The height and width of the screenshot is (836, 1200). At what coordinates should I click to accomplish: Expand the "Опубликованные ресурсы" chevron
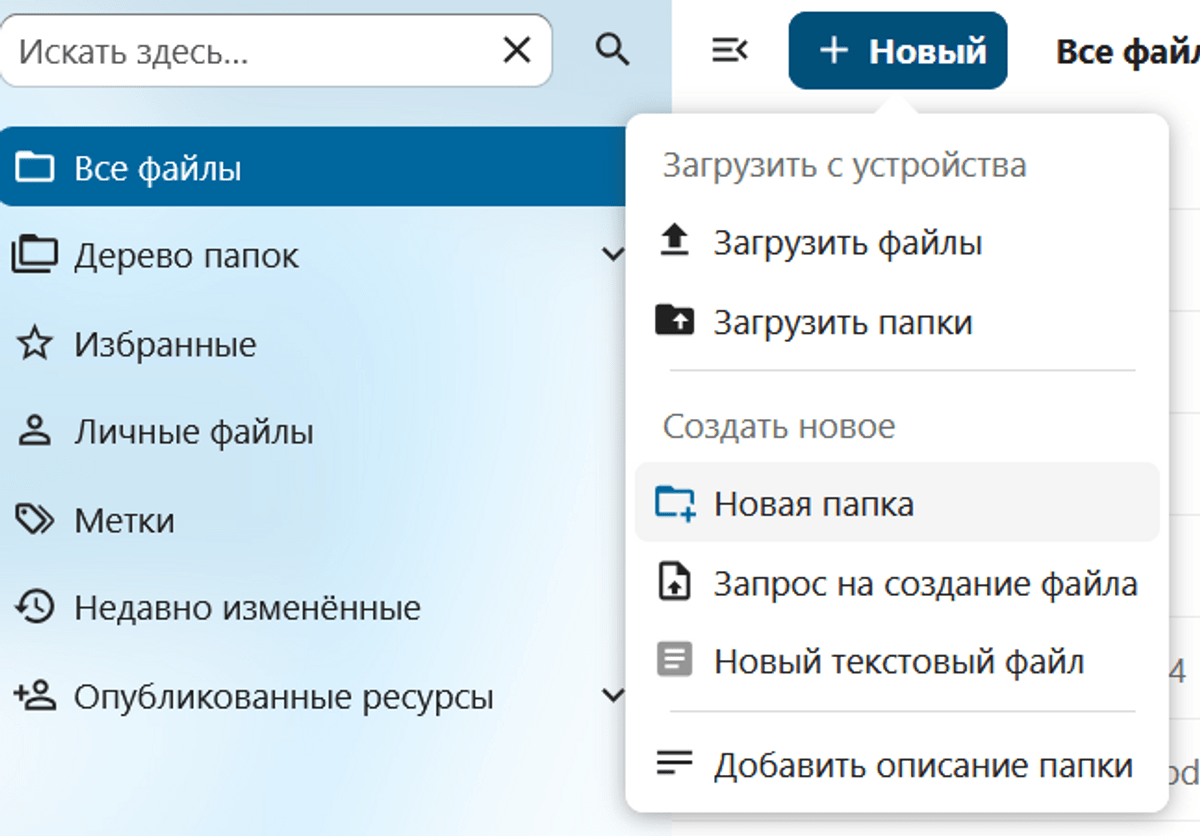[613, 695]
